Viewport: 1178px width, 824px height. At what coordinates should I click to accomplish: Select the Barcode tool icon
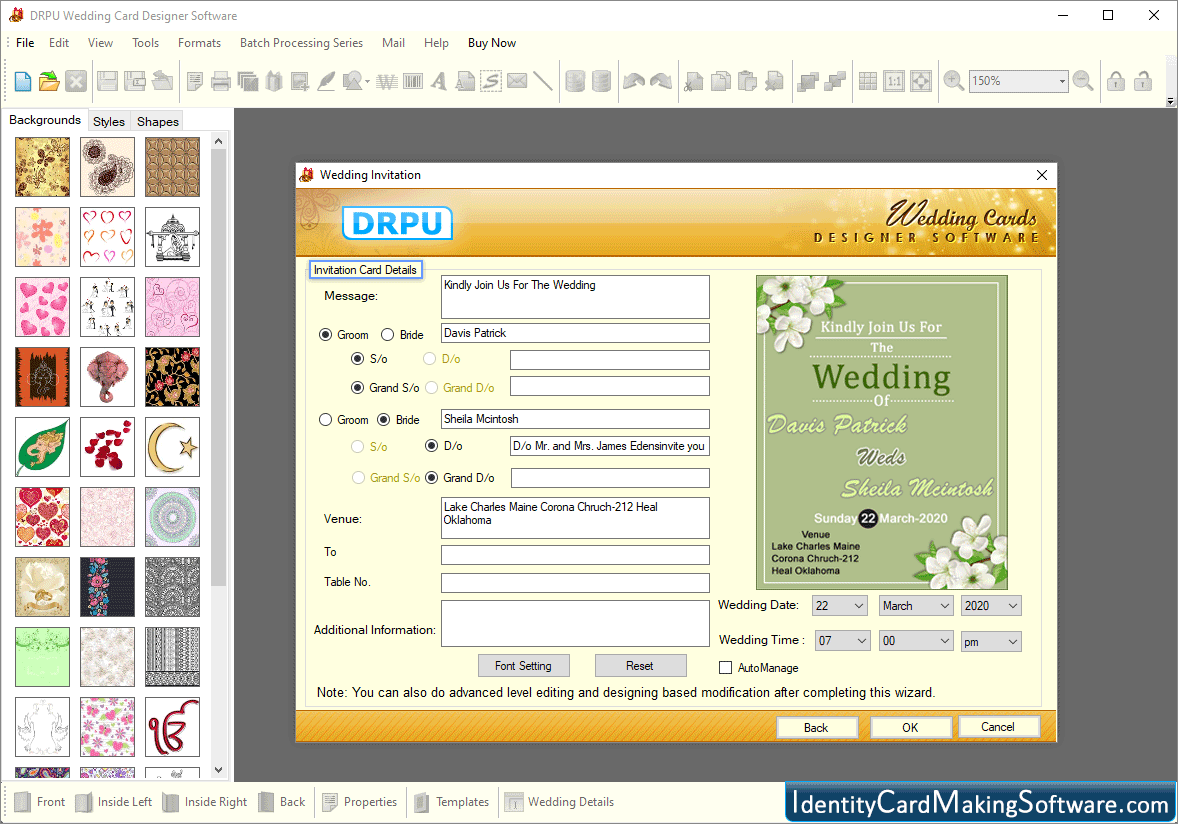(413, 81)
